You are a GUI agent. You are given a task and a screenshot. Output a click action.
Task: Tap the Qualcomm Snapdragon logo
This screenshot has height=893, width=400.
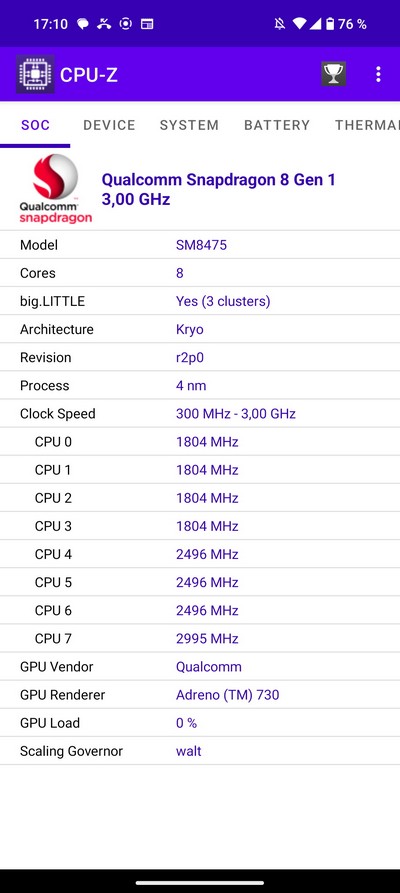pyautogui.click(x=55, y=189)
